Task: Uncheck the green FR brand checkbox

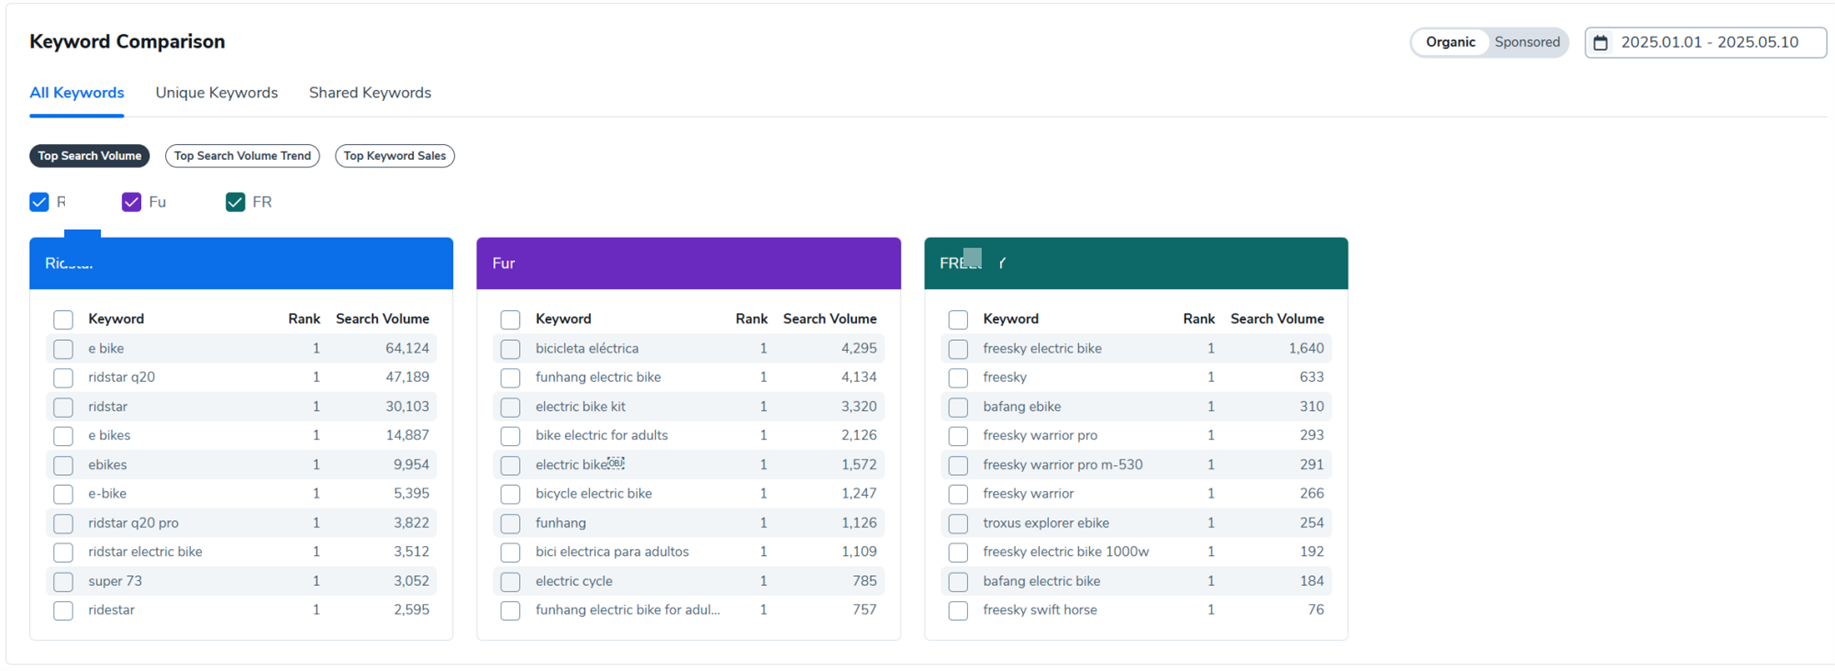Action: coord(235,202)
